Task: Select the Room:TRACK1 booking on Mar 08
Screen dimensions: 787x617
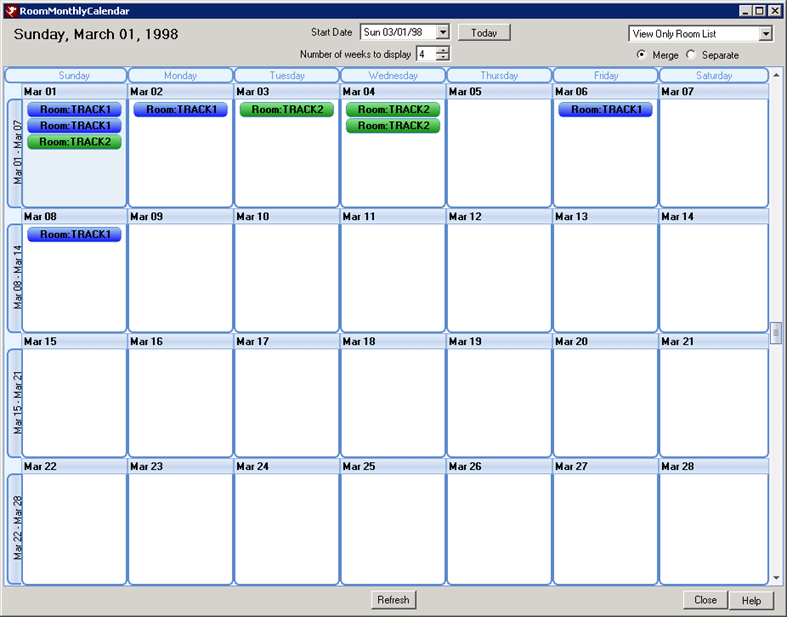Action: [x=74, y=235]
